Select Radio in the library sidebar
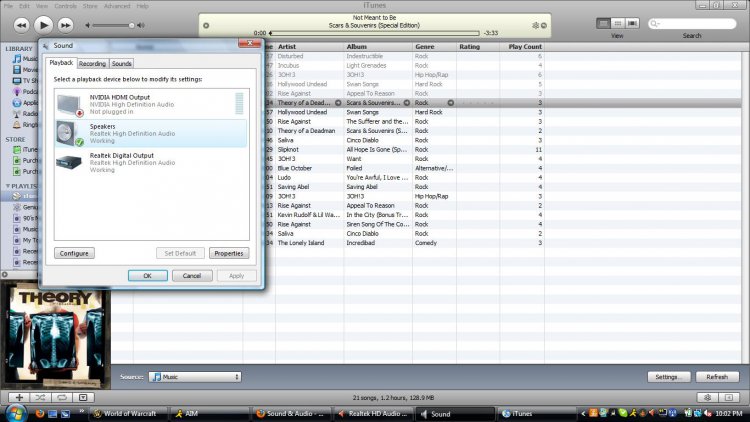Screen dimensions: 750x422 pyautogui.click(x=25, y=114)
